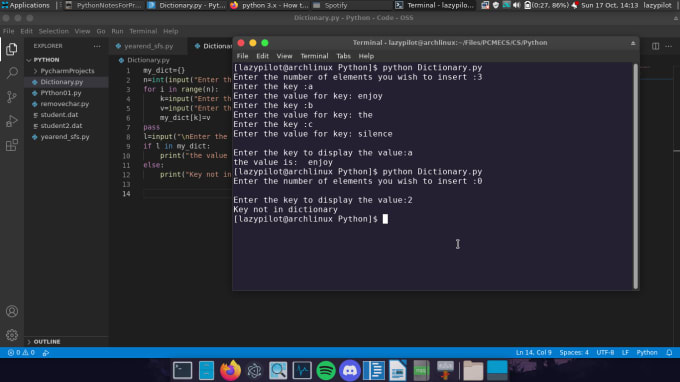This screenshot has height=382, width=680.
Task: Click Python language mode in status bar
Action: (647, 353)
